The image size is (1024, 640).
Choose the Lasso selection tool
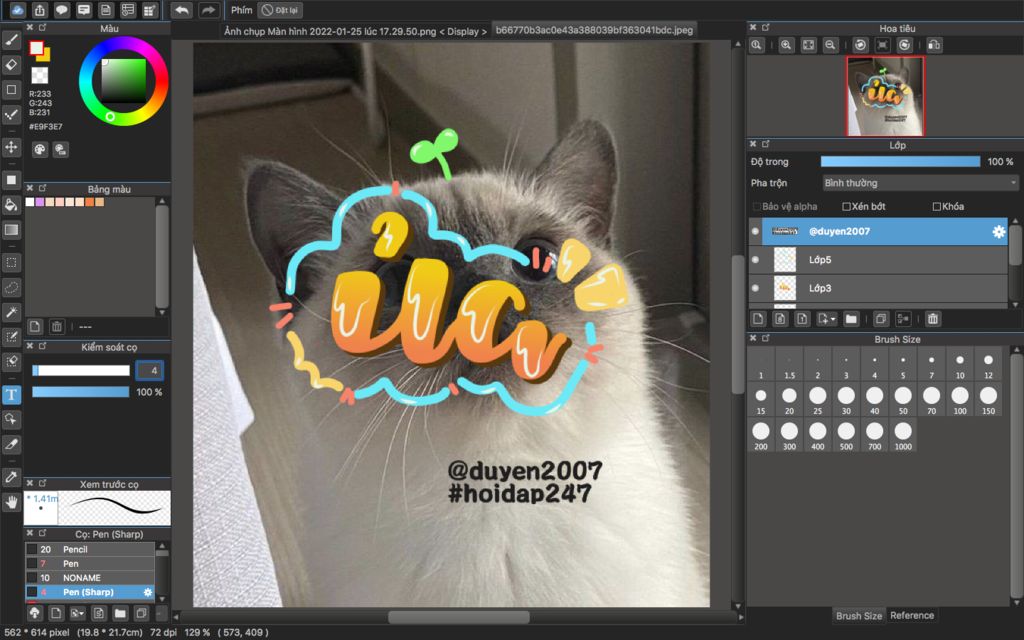point(11,287)
